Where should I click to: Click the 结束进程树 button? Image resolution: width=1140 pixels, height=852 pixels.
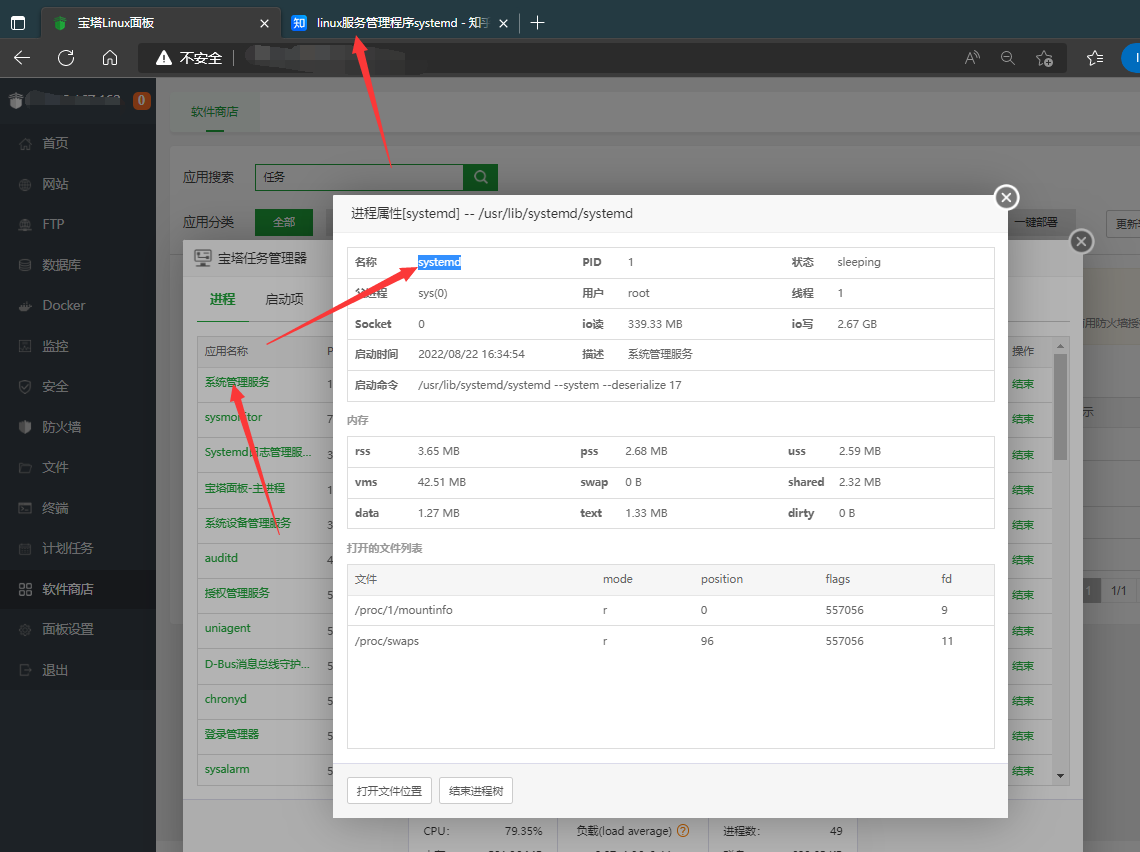pyautogui.click(x=476, y=791)
